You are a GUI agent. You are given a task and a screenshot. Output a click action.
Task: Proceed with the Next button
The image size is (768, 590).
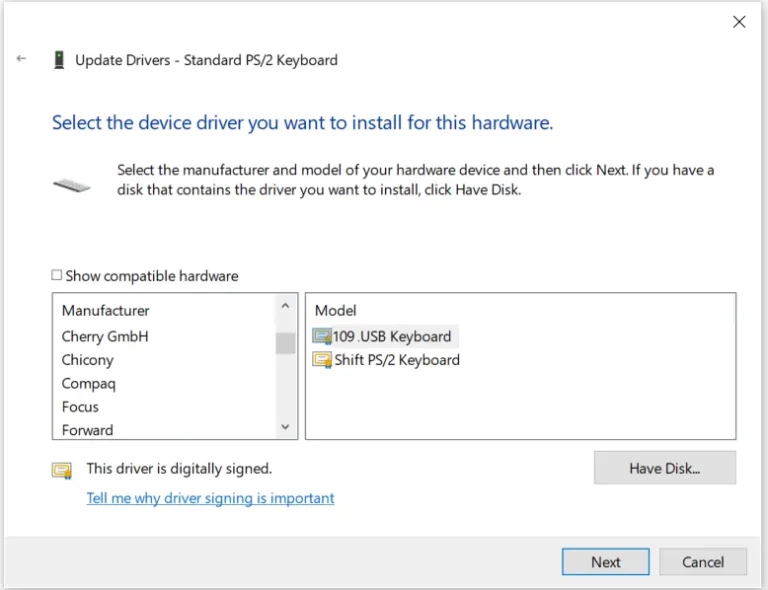[605, 562]
